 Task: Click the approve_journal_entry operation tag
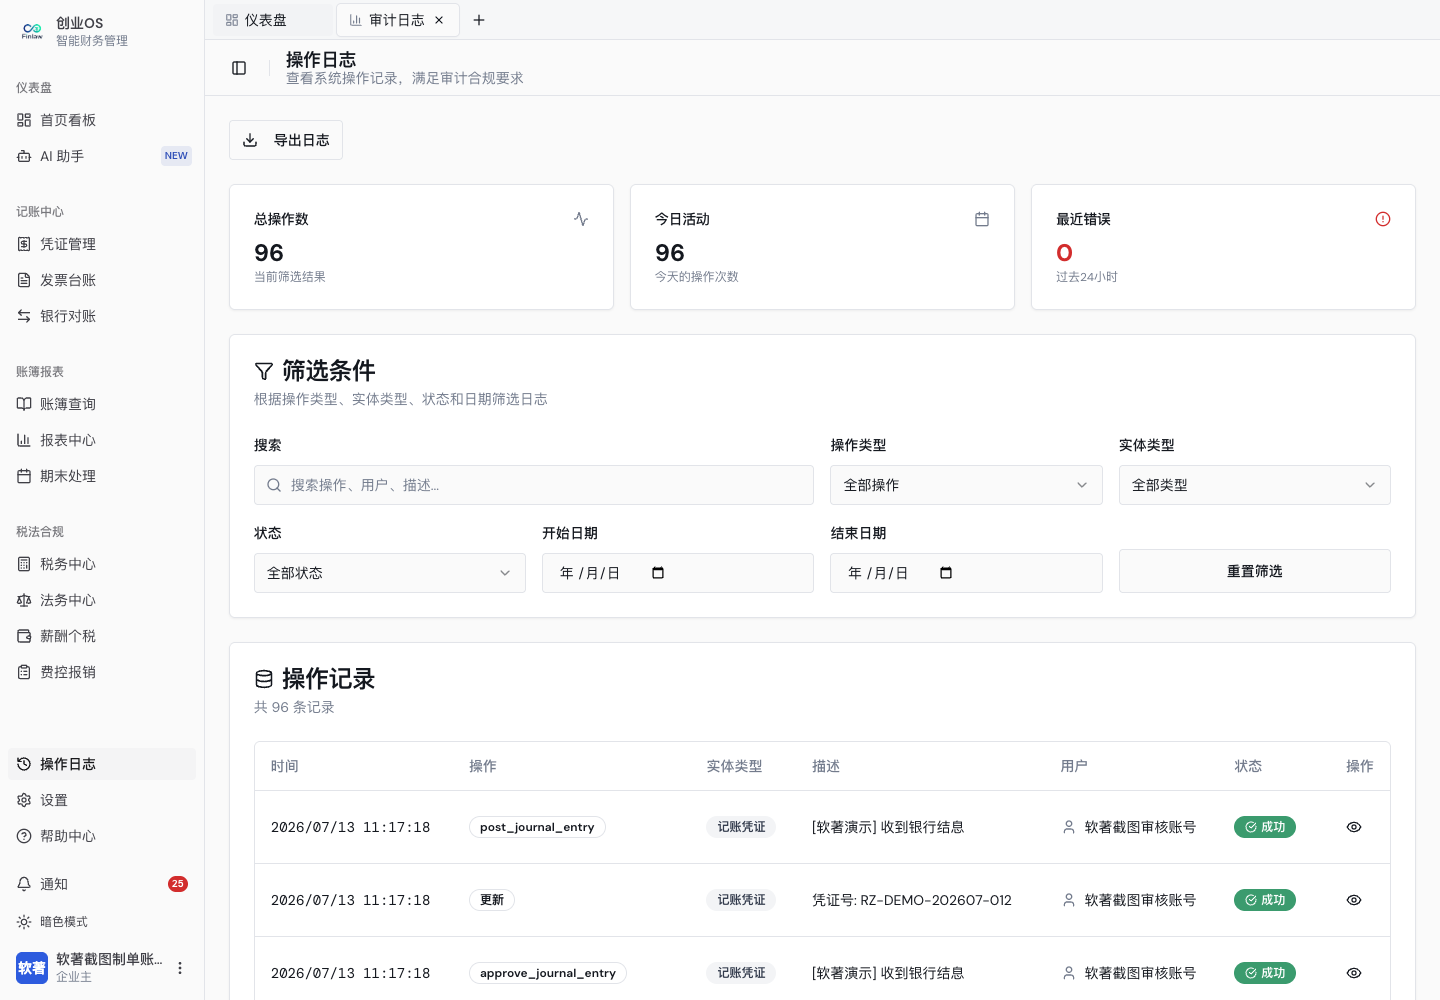(548, 973)
